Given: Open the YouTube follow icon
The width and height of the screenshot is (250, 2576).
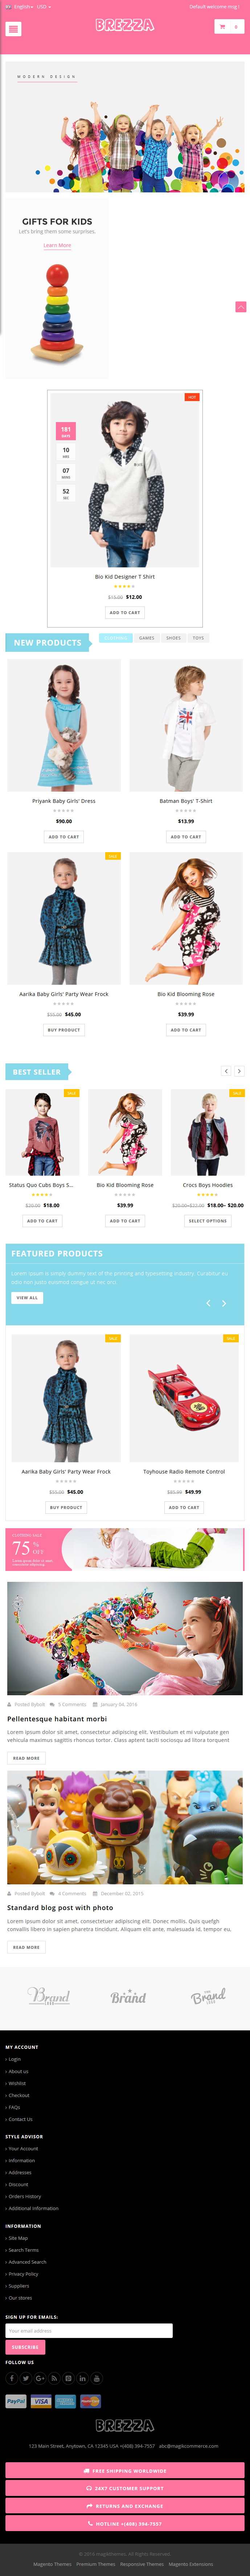Looking at the screenshot, I should [97, 2378].
